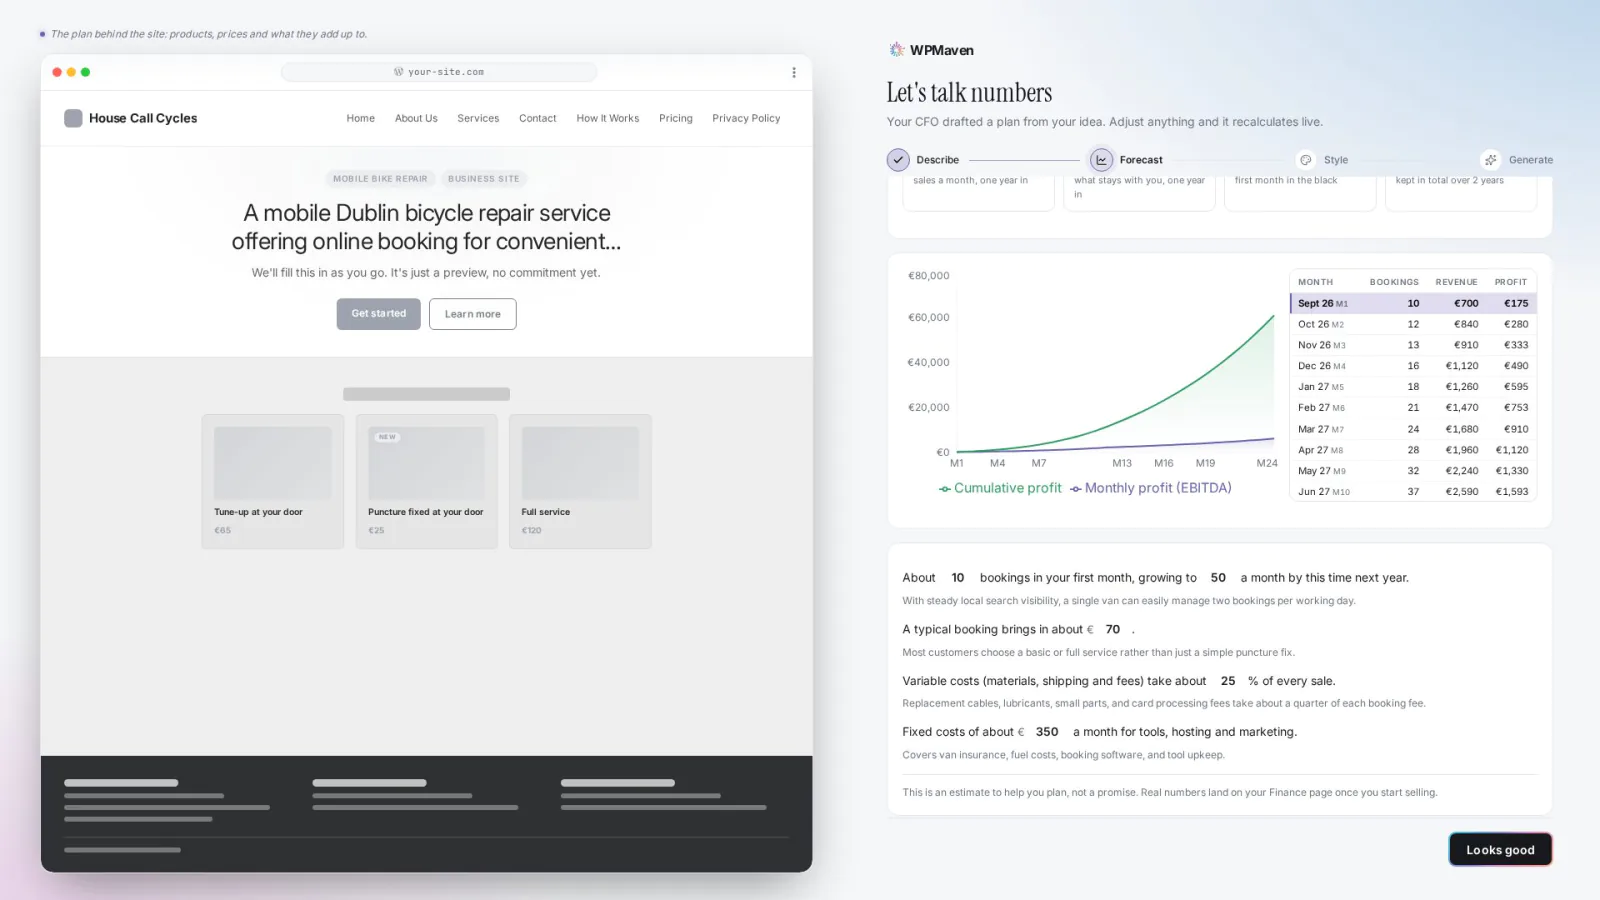Edit the first-month bookings value 10

pyautogui.click(x=958, y=578)
